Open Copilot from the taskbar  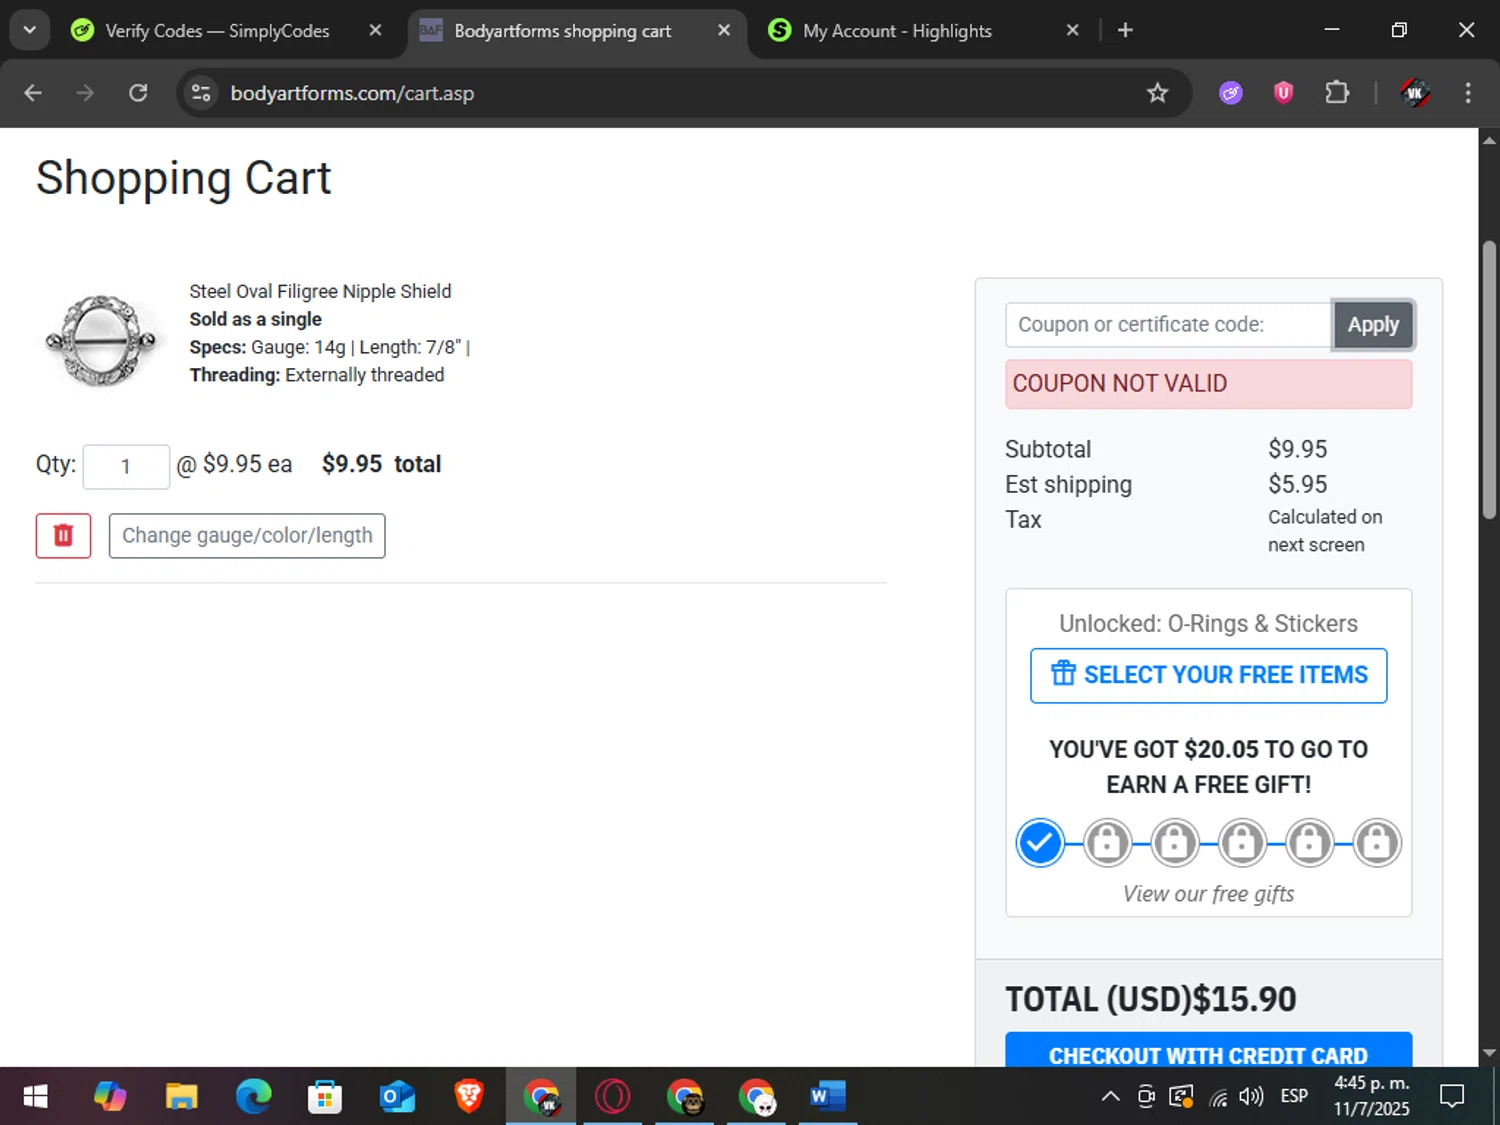110,1097
